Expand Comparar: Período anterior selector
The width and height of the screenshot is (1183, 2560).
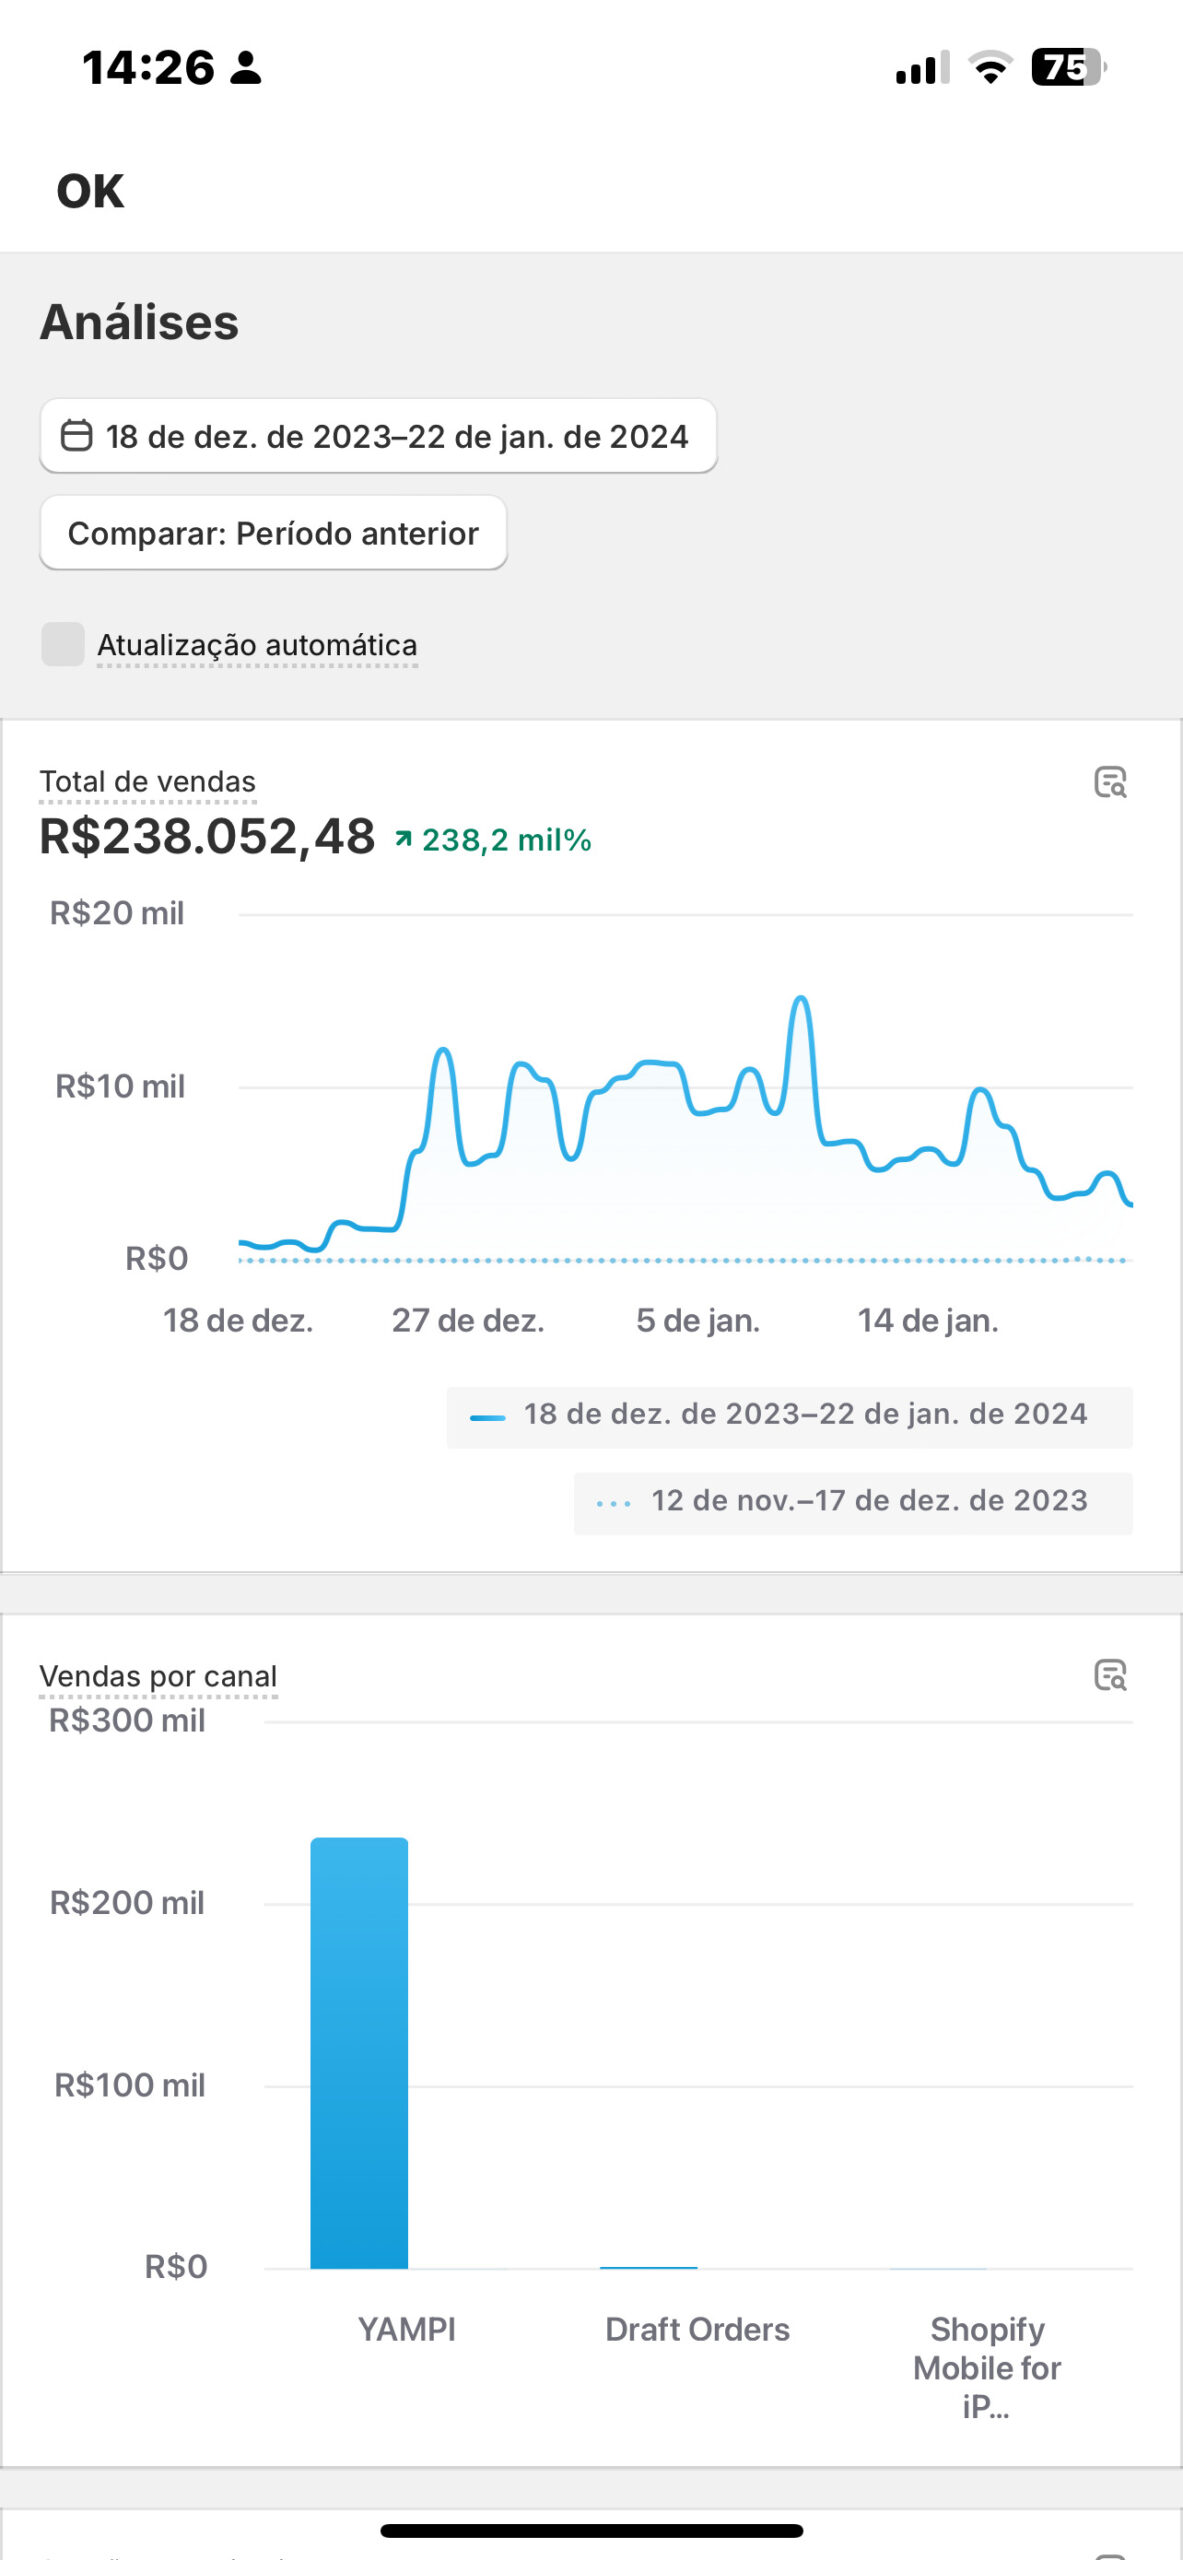point(273,533)
